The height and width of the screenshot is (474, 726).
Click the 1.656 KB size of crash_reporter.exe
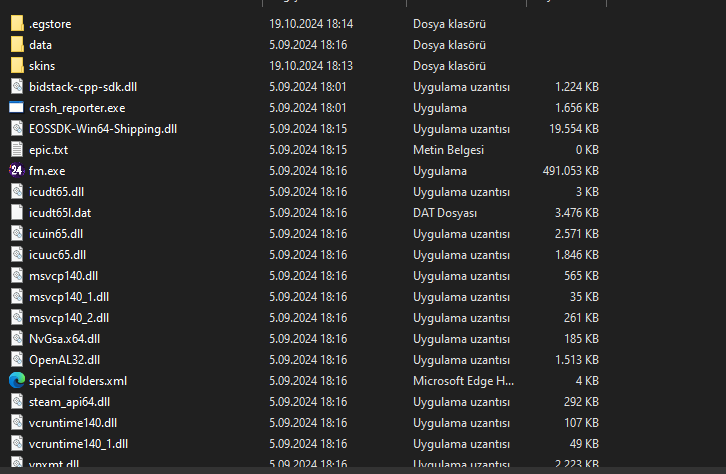coord(577,108)
